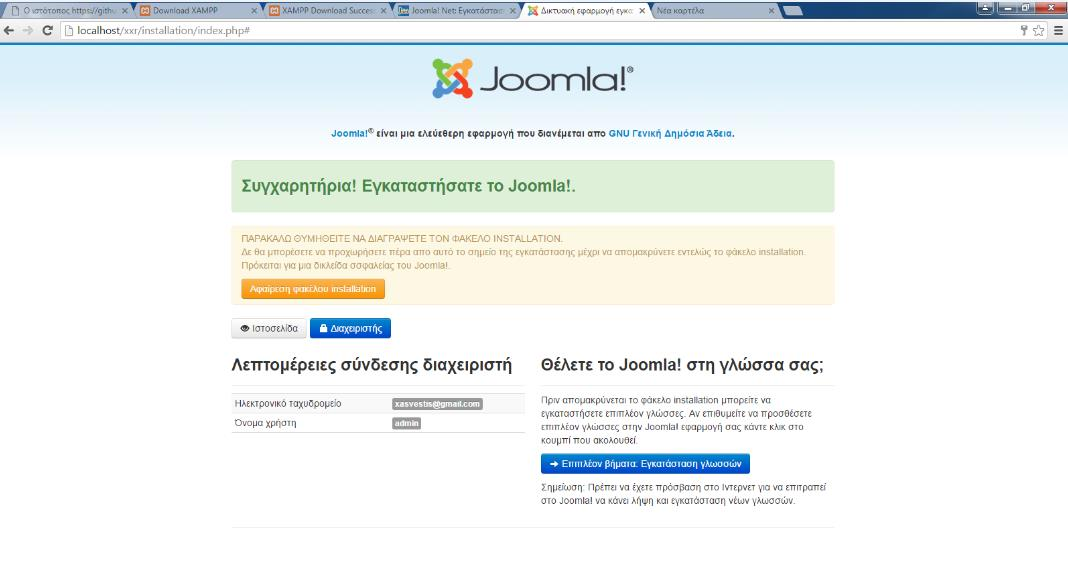Close the Joomla! Net tab
The width and height of the screenshot is (1068, 566).
513,11
